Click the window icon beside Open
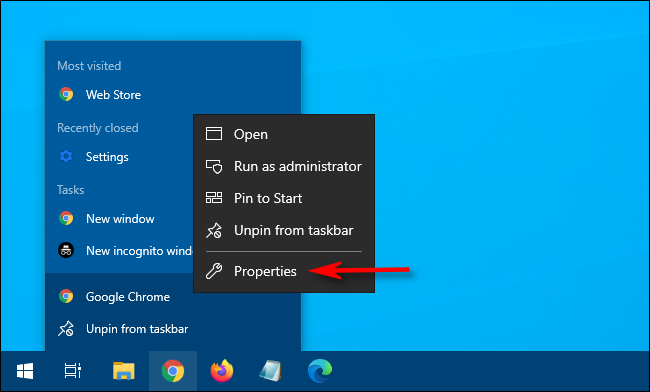Screen dimensions: 650x392 [x=214, y=134]
